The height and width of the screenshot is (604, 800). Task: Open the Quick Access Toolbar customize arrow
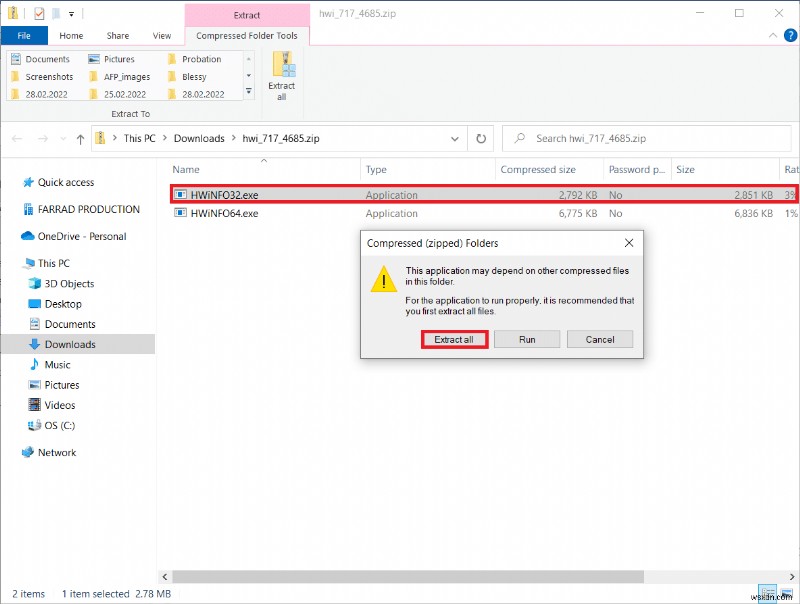[69, 13]
